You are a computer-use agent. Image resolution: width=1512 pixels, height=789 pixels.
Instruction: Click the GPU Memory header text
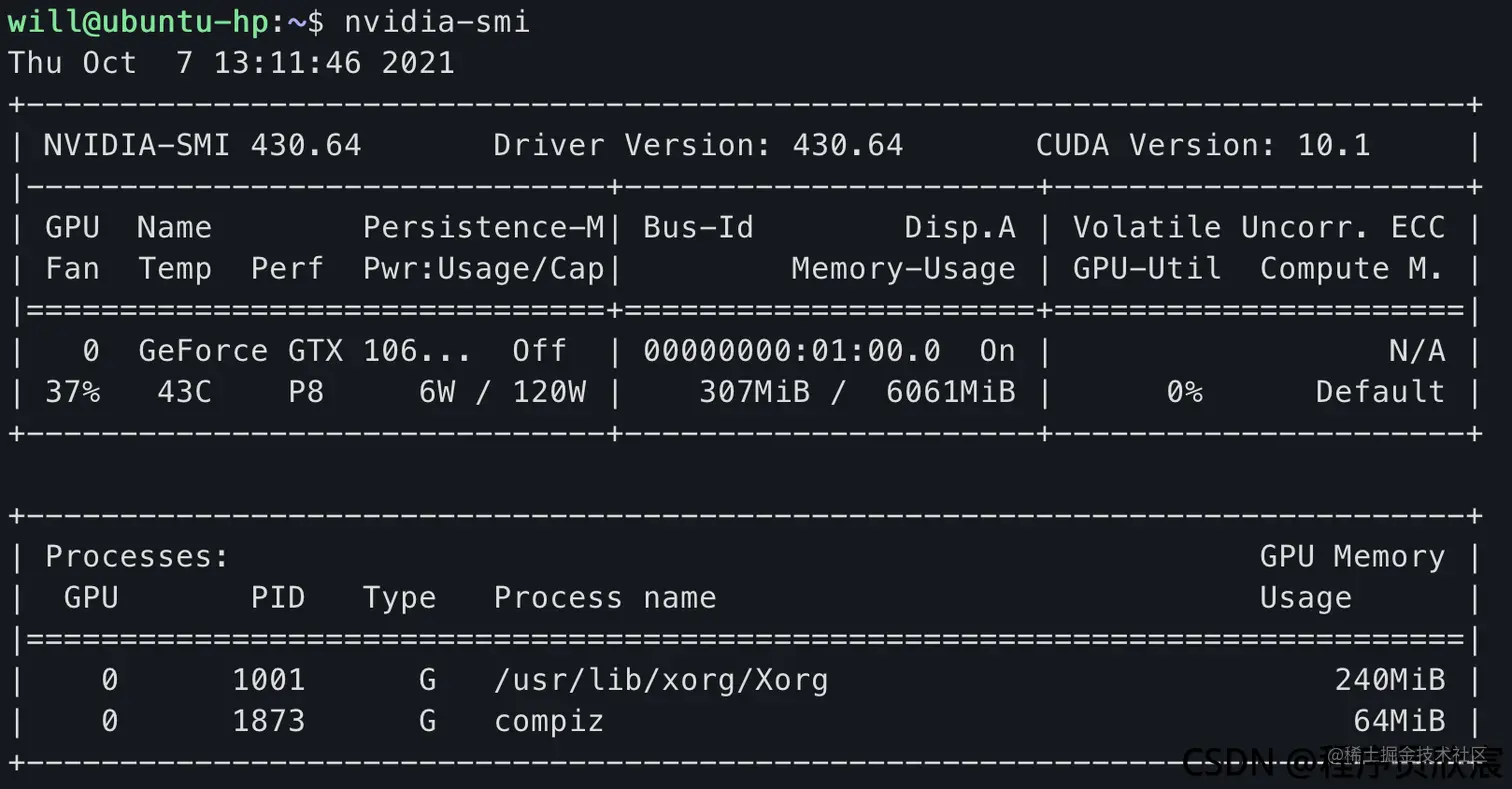click(x=1352, y=556)
